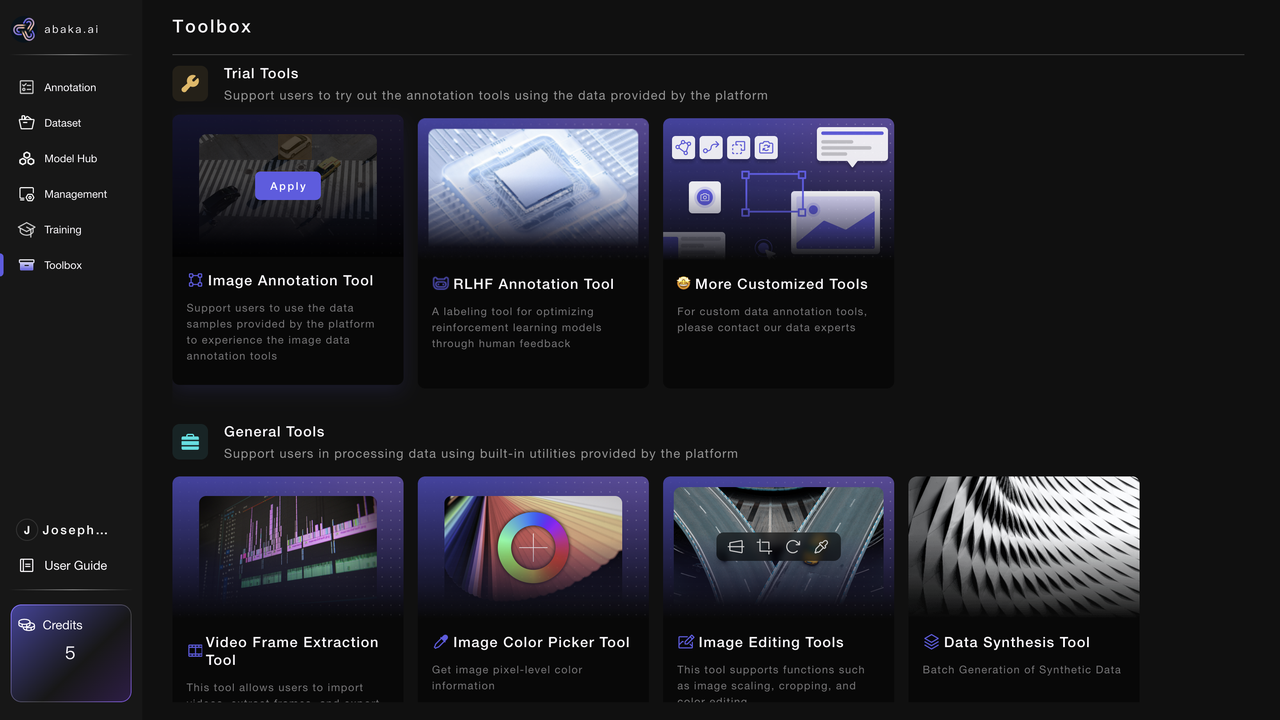Click the Trial Tools wrench icon
The height and width of the screenshot is (720, 1280).
[190, 84]
